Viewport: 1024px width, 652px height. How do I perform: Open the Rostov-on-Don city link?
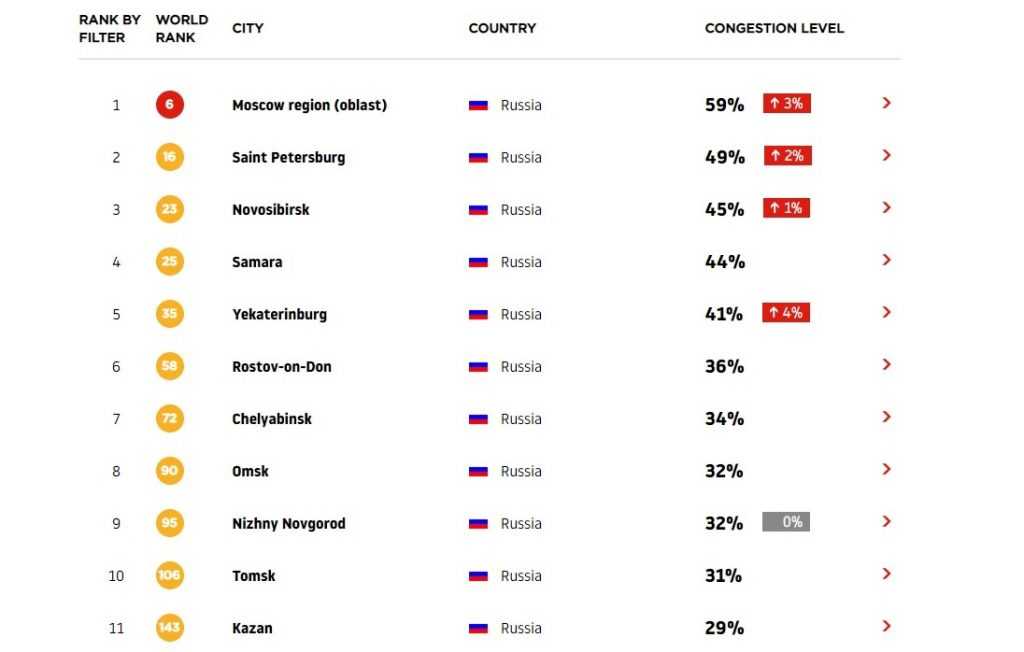(281, 367)
